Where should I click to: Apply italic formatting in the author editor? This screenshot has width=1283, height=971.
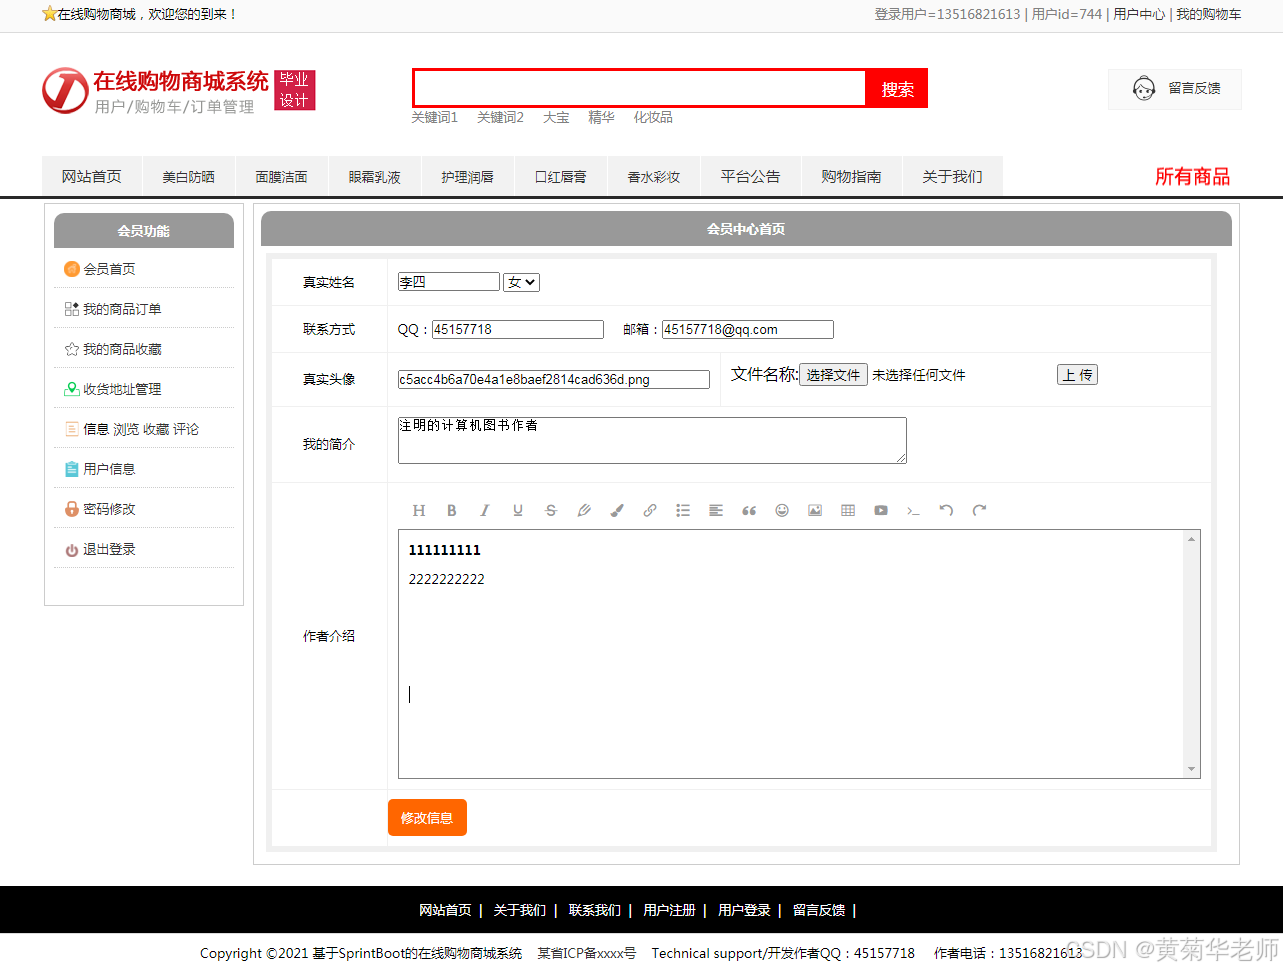pos(485,510)
